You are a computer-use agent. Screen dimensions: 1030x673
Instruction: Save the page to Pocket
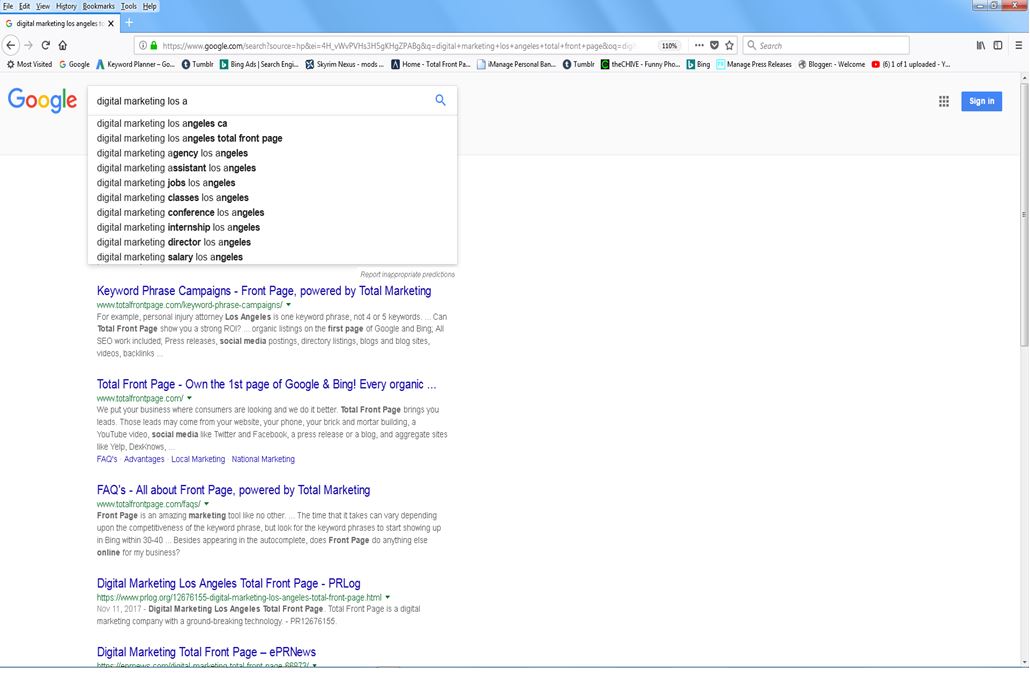(714, 45)
